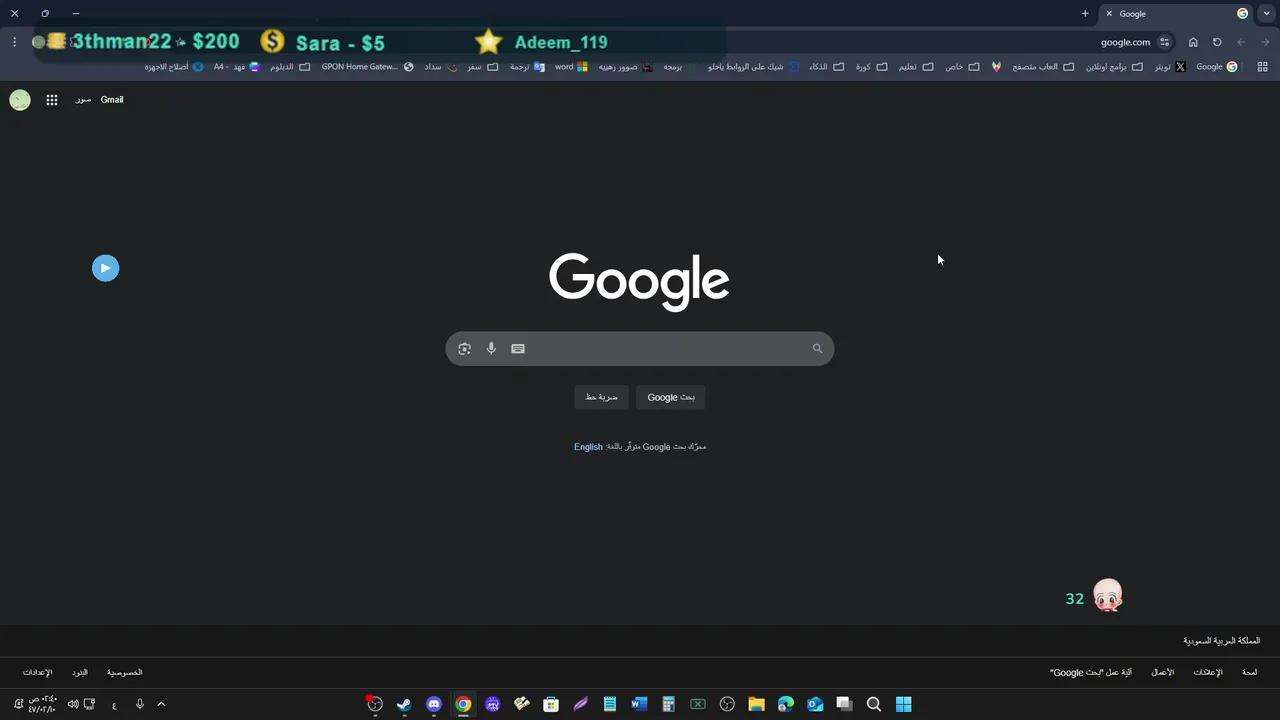Search by image with camera lens icon
This screenshot has width=1280, height=720.
[x=464, y=349]
